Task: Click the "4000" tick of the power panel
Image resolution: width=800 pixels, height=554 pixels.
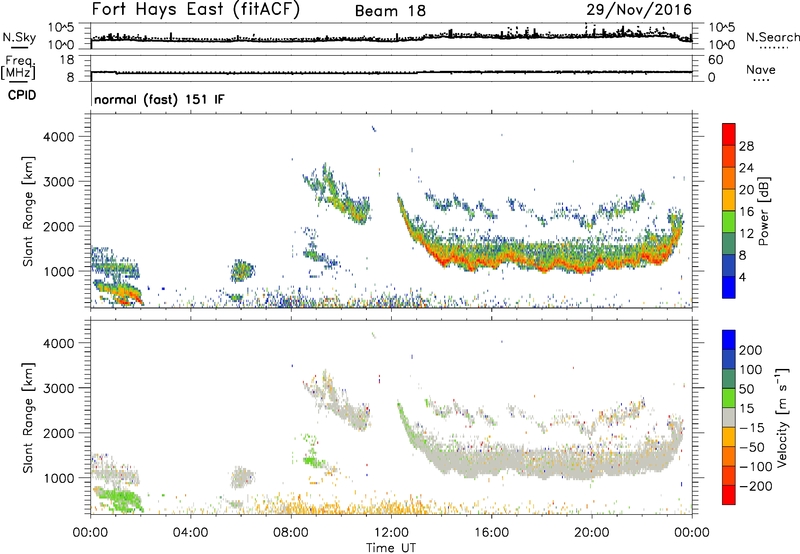Action: click(x=59, y=137)
